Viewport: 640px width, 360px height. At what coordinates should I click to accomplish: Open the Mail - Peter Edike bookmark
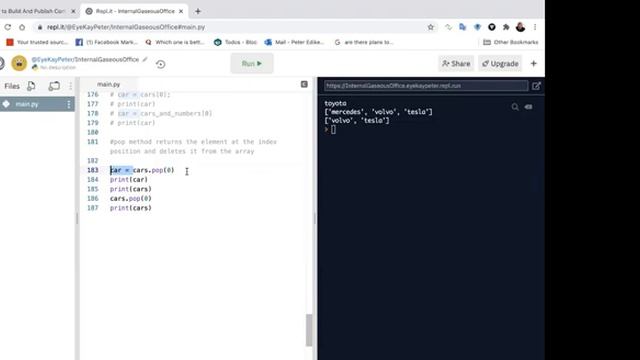click(x=294, y=42)
